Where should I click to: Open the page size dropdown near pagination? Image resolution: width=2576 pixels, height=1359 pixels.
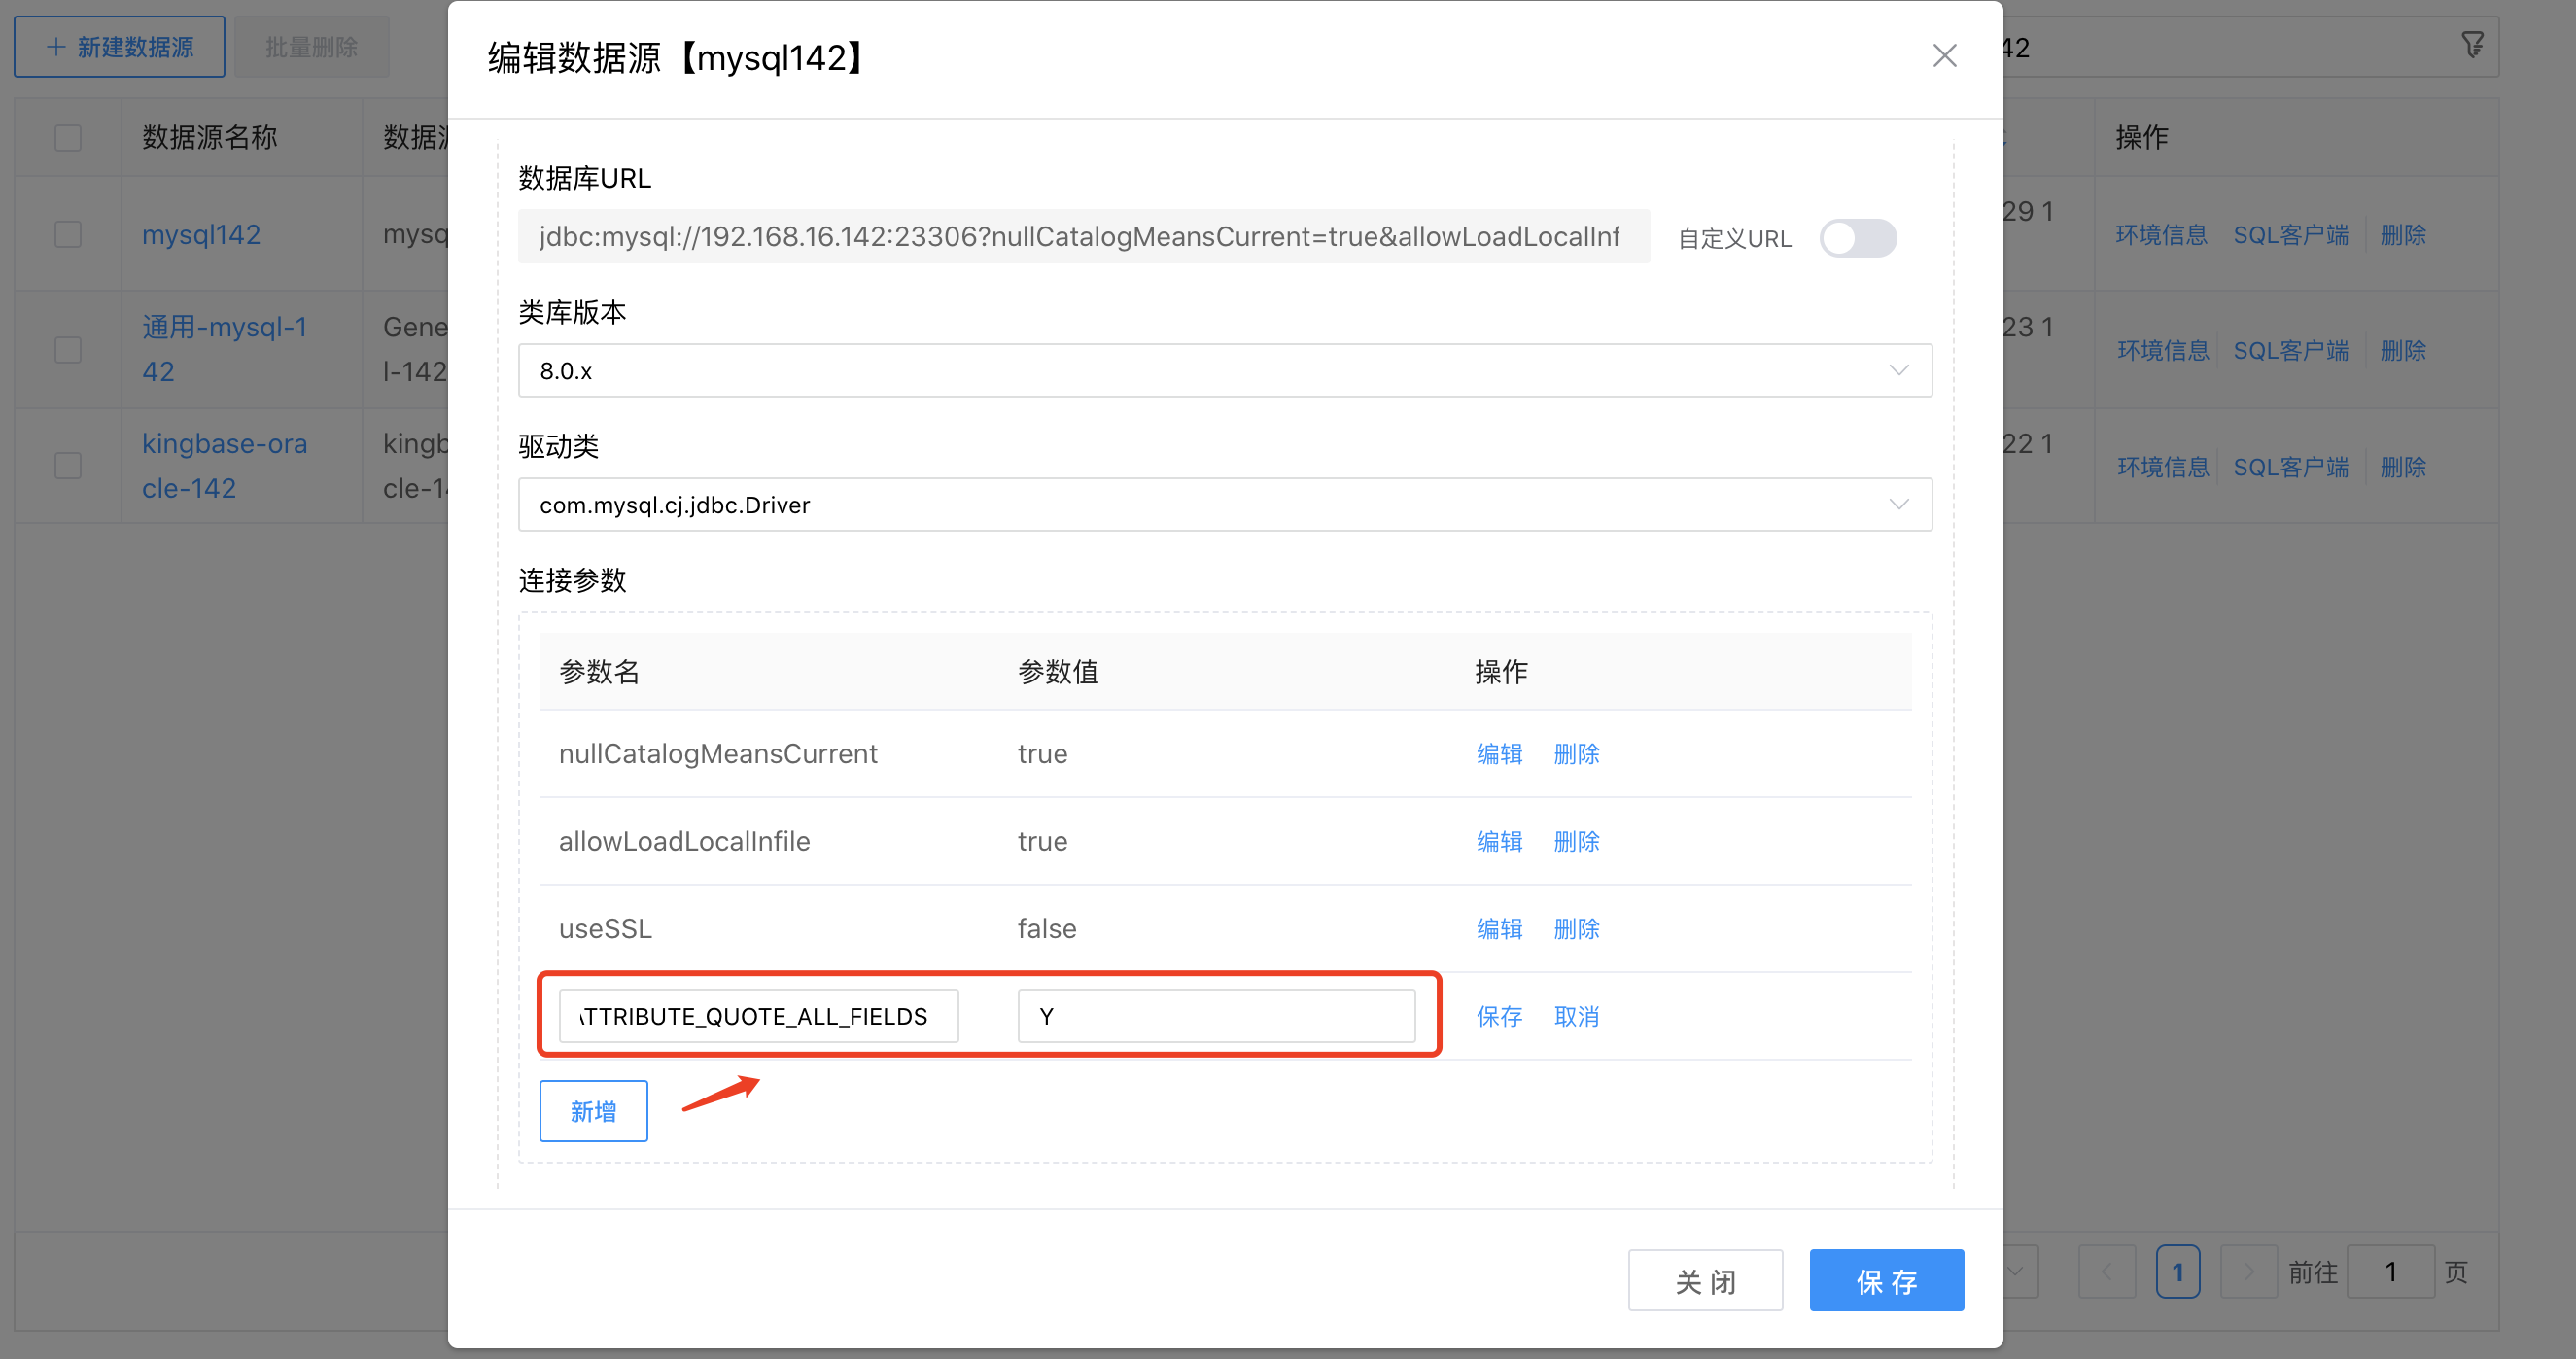(2018, 1271)
